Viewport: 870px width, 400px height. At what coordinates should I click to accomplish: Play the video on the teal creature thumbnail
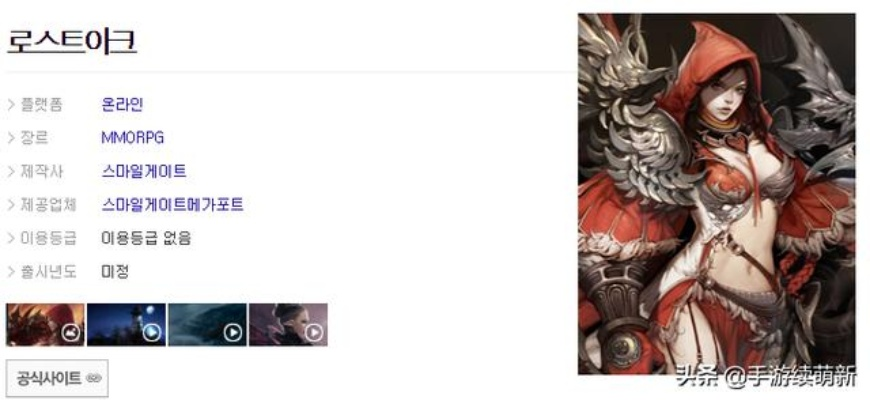(x=233, y=332)
